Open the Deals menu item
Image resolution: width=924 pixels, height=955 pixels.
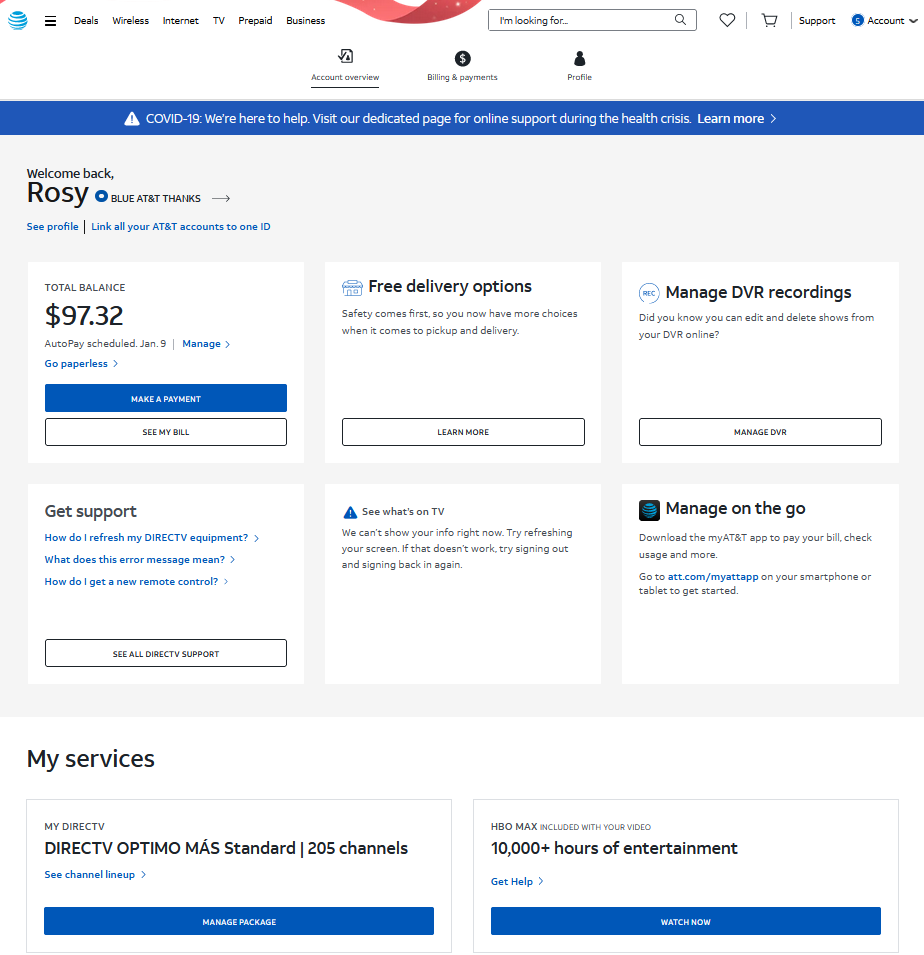(86, 21)
